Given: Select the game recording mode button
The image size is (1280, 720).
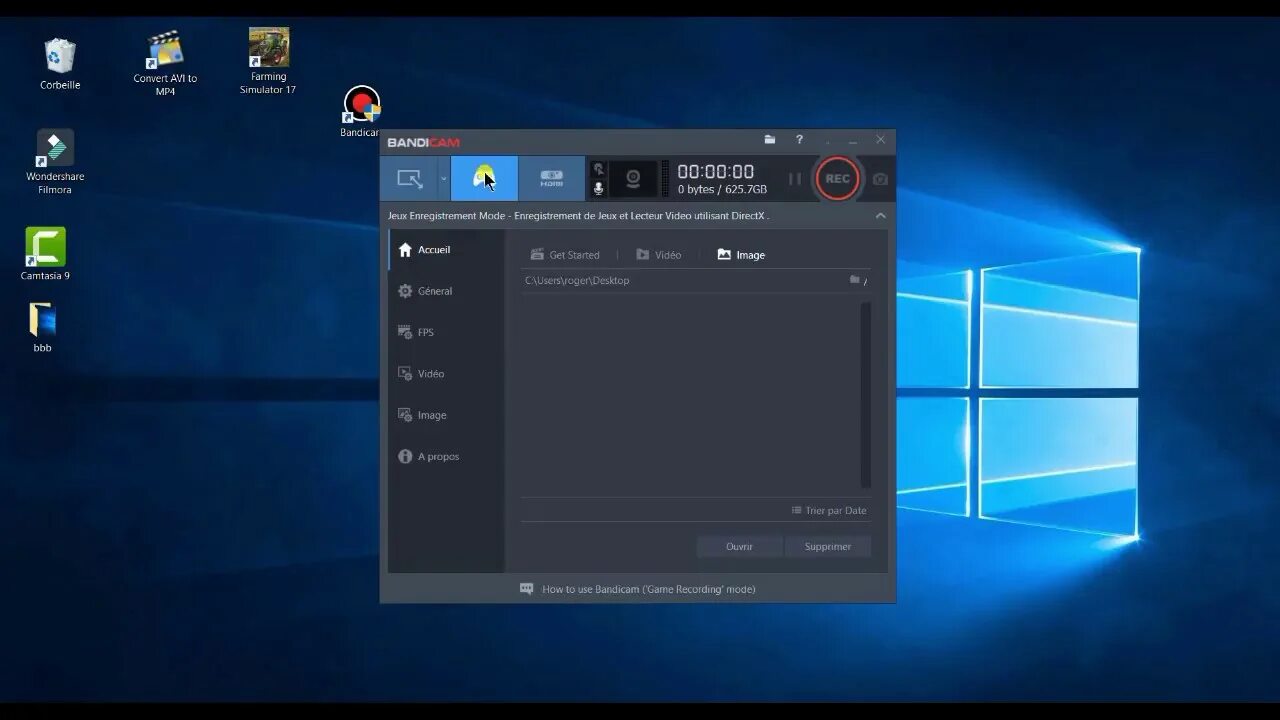Looking at the screenshot, I should [484, 179].
